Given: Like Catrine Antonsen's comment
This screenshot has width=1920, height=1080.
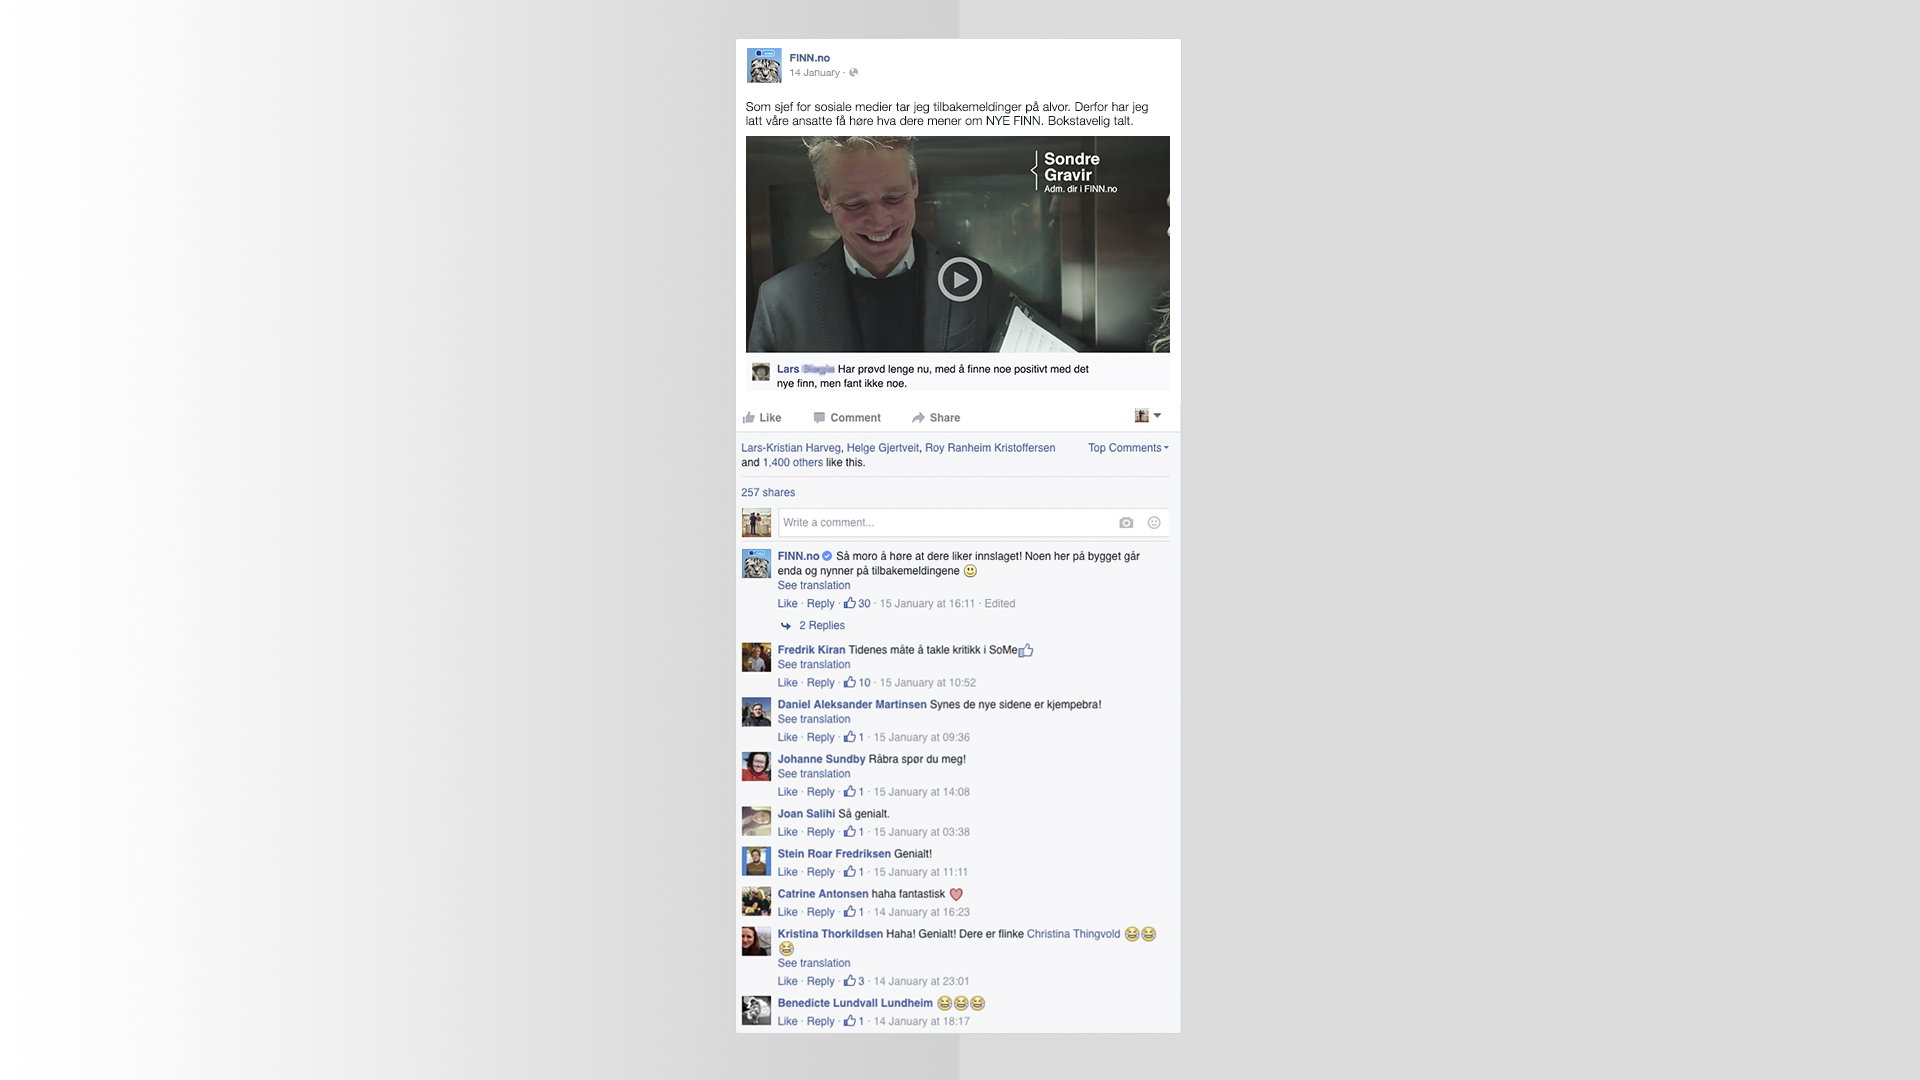Looking at the screenshot, I should tap(788, 912).
